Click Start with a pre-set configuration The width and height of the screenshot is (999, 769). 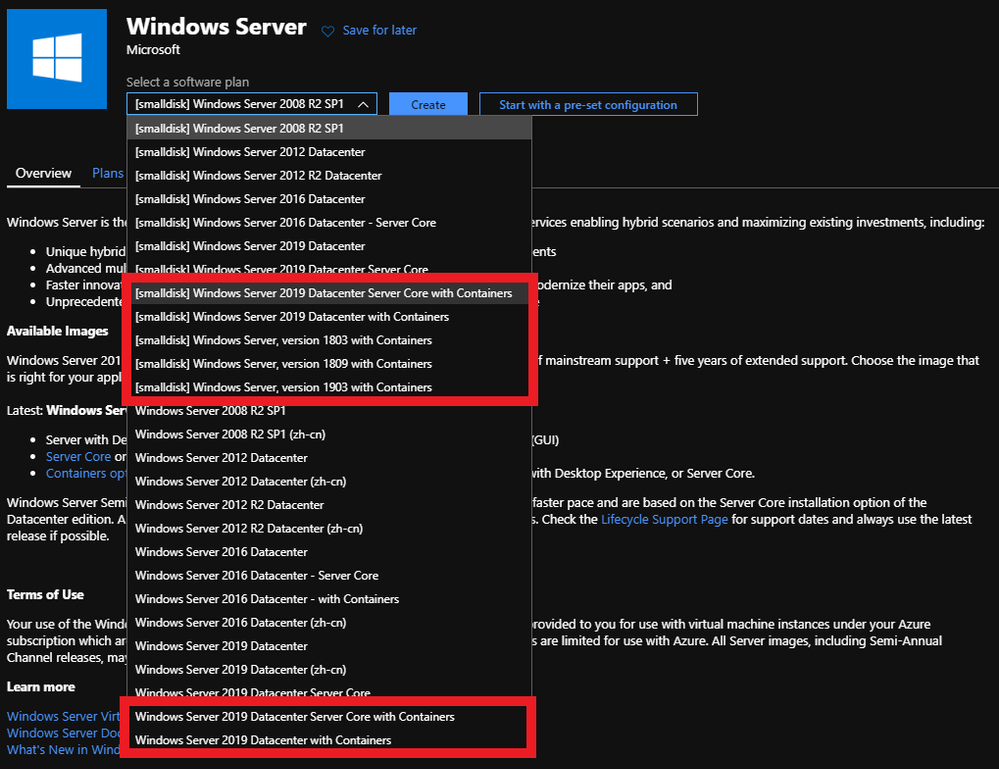[588, 104]
